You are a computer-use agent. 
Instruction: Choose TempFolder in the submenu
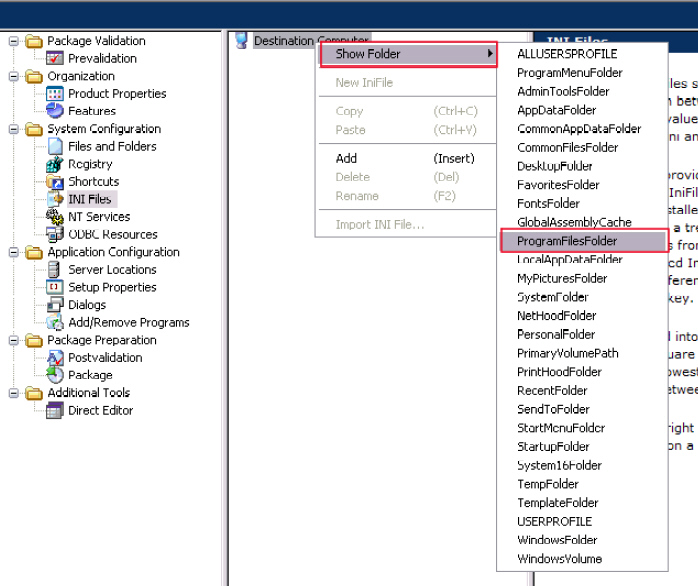pos(548,484)
